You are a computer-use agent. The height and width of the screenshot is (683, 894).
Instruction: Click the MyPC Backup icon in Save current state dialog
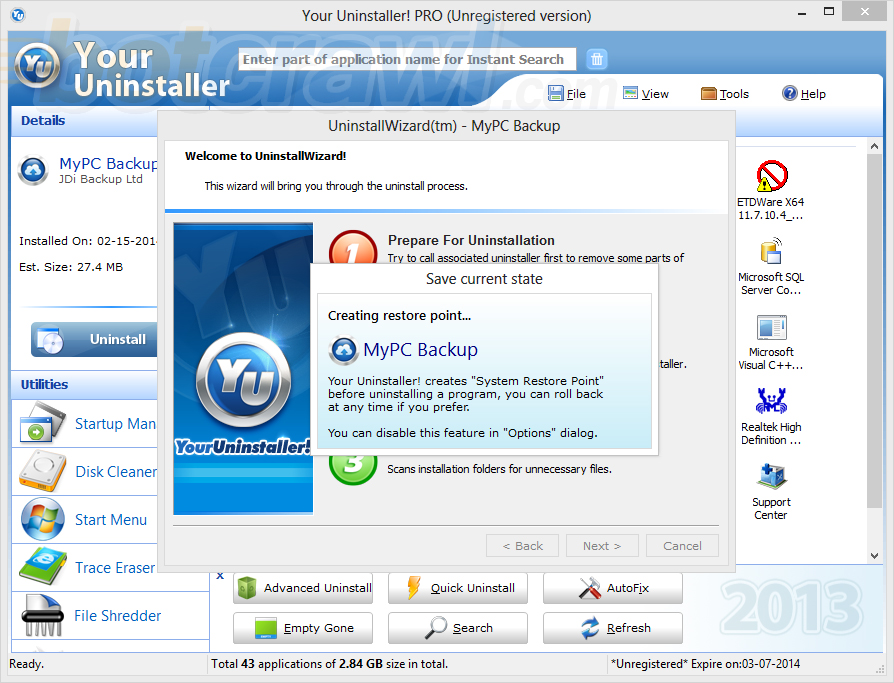point(343,350)
